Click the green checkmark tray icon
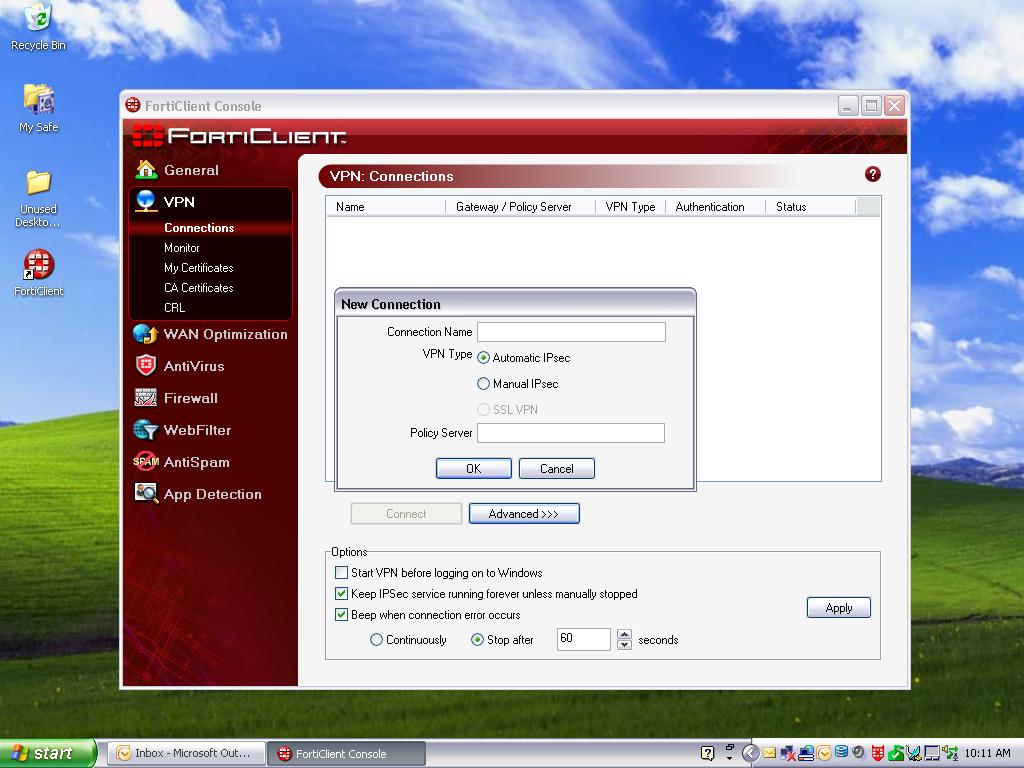This screenshot has height=768, width=1024. [896, 753]
